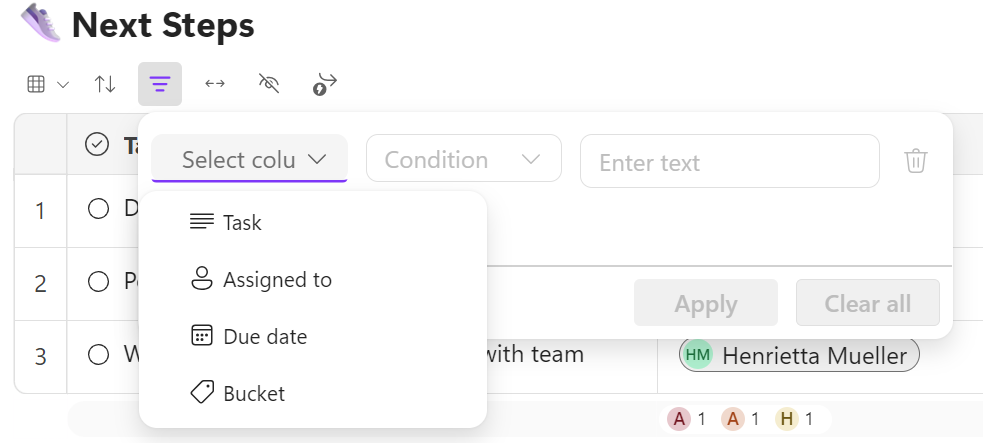Click Henrietta Mueller's HM avatar
Screen dimensions: 983x443
tap(698, 355)
